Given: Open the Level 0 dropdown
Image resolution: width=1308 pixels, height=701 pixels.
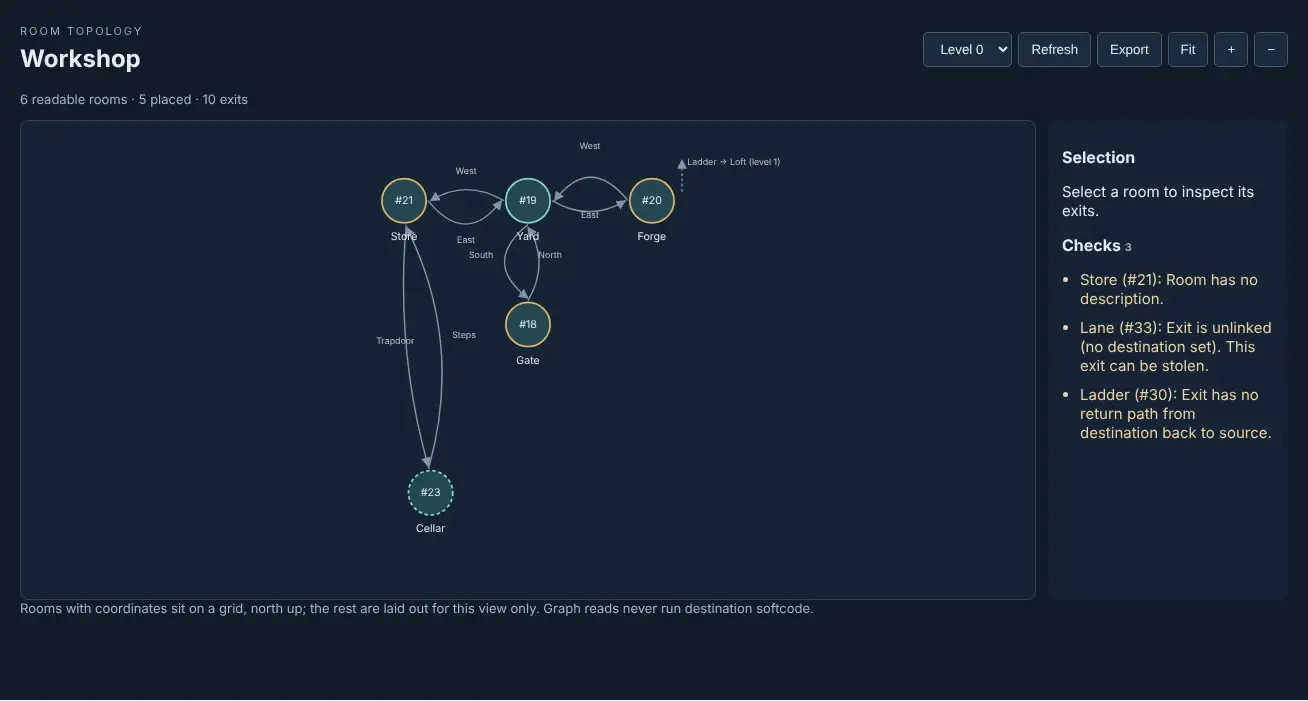Looking at the screenshot, I should click(x=967, y=50).
